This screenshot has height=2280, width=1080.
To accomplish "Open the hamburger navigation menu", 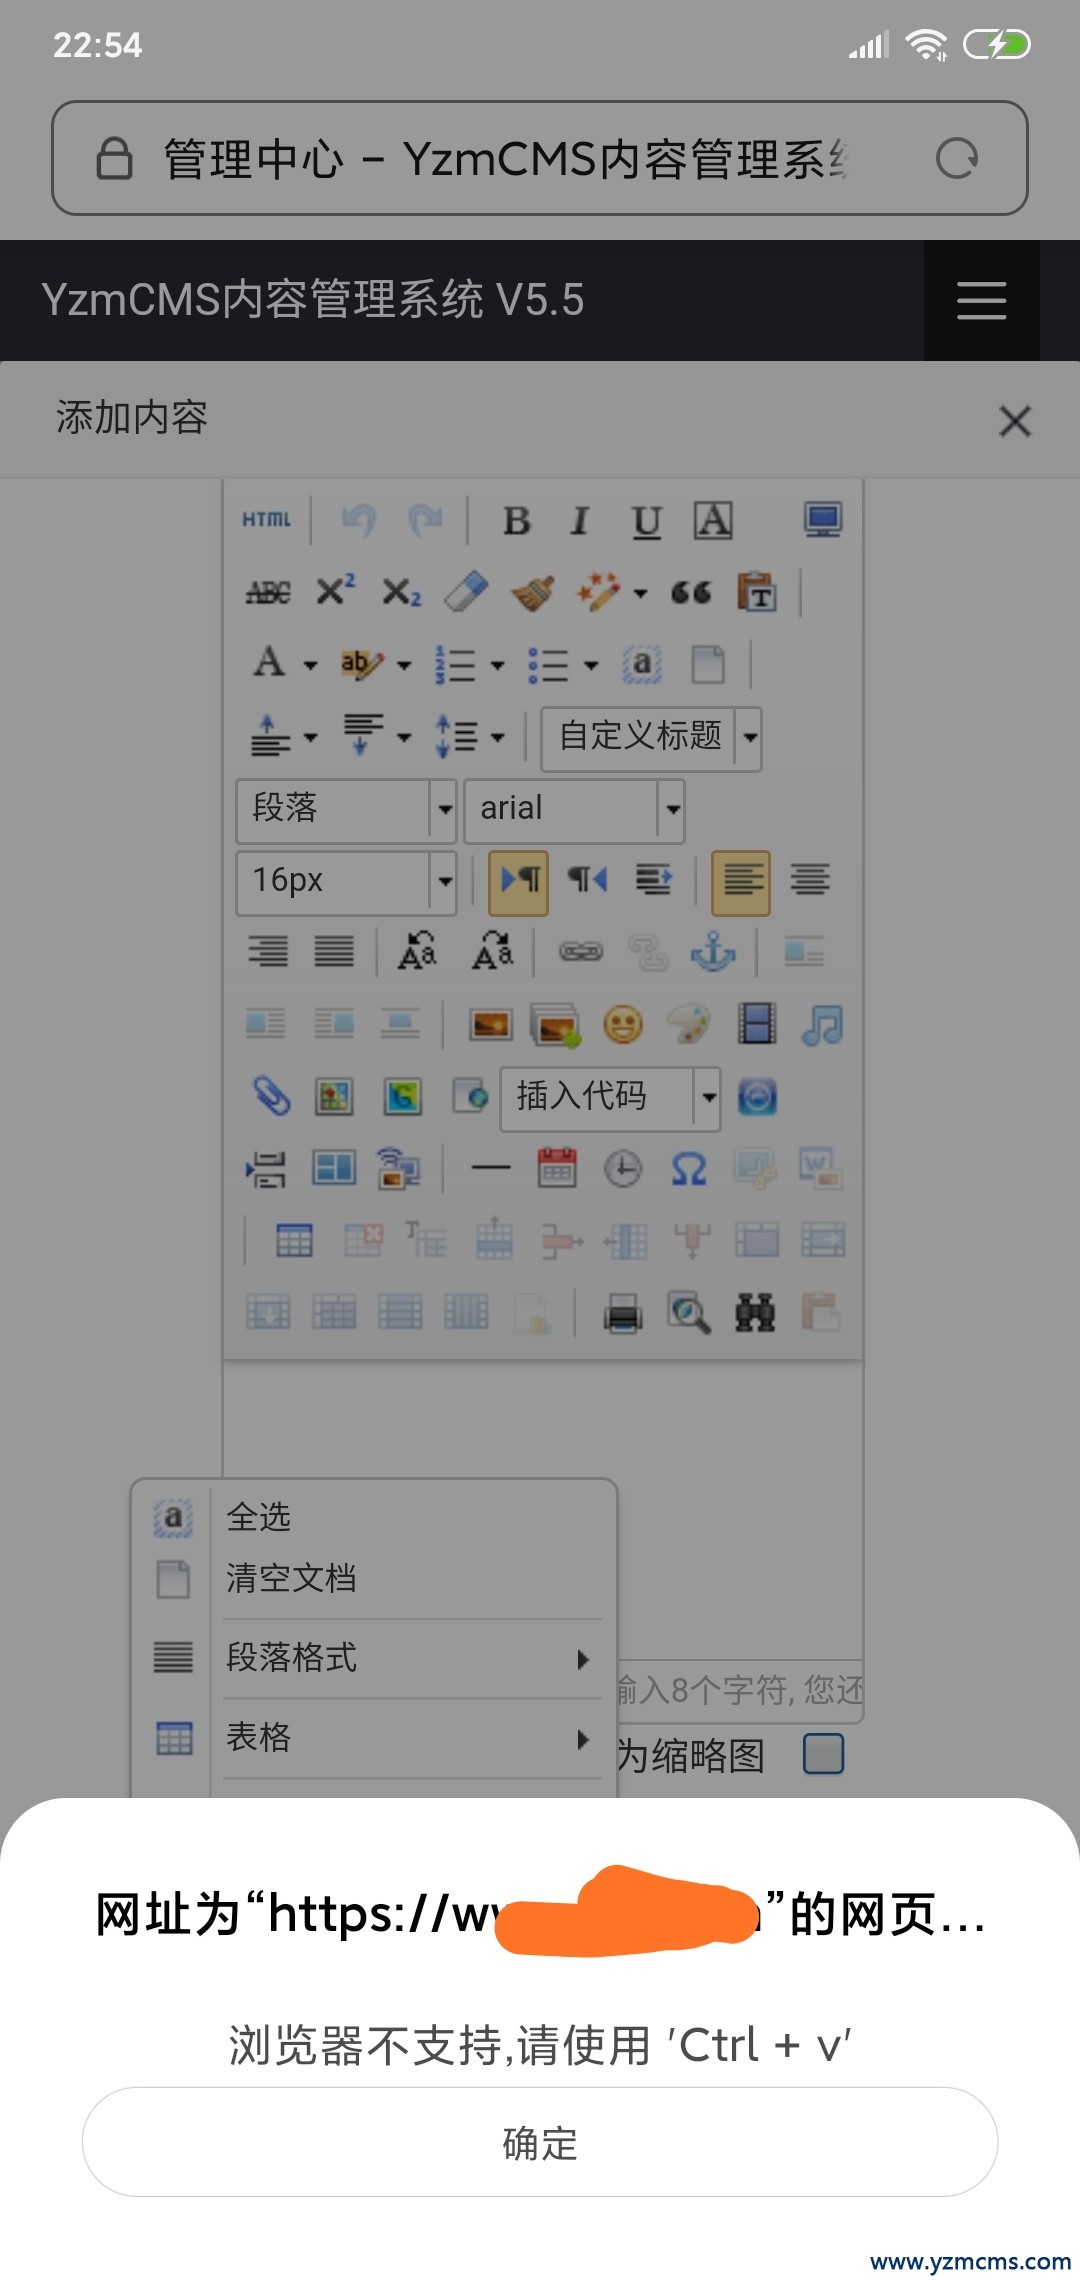I will pos(981,300).
